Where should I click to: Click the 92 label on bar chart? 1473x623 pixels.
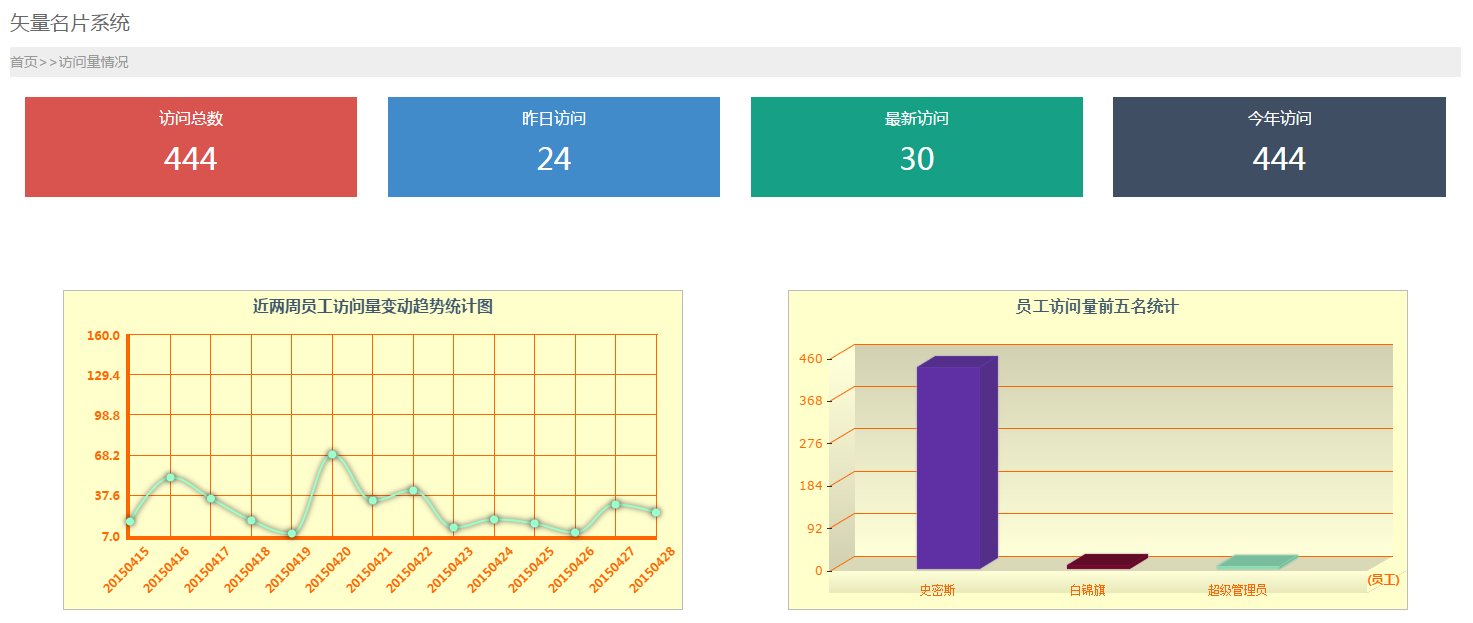click(x=815, y=528)
